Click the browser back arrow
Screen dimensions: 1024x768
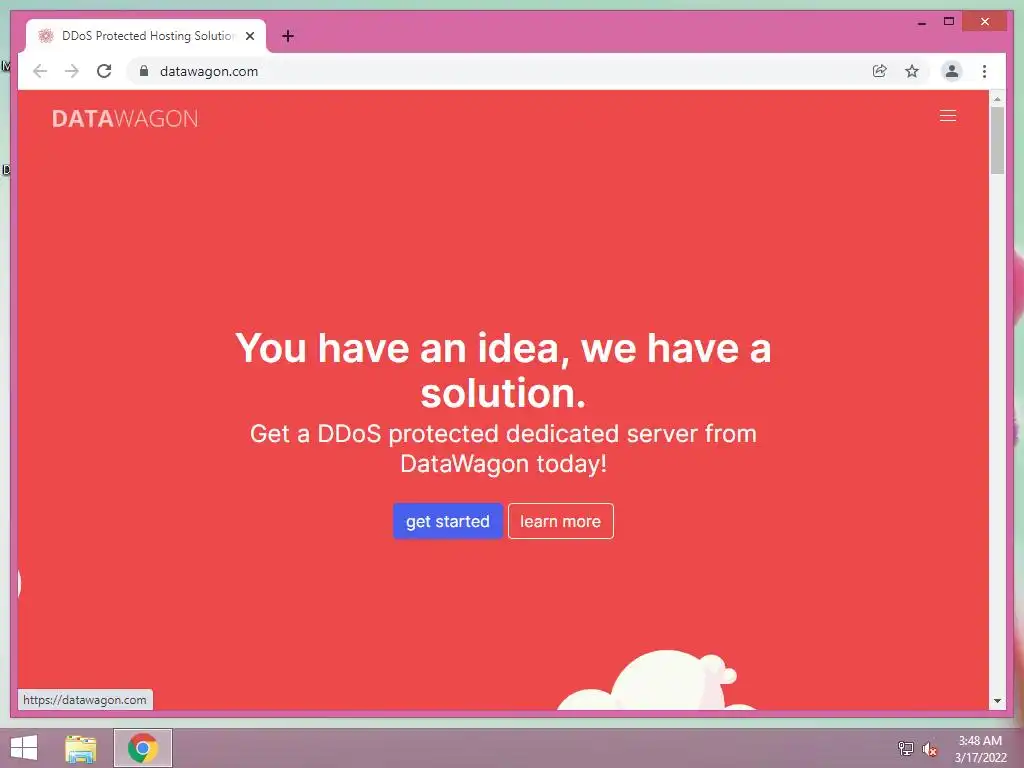pyautogui.click(x=40, y=71)
